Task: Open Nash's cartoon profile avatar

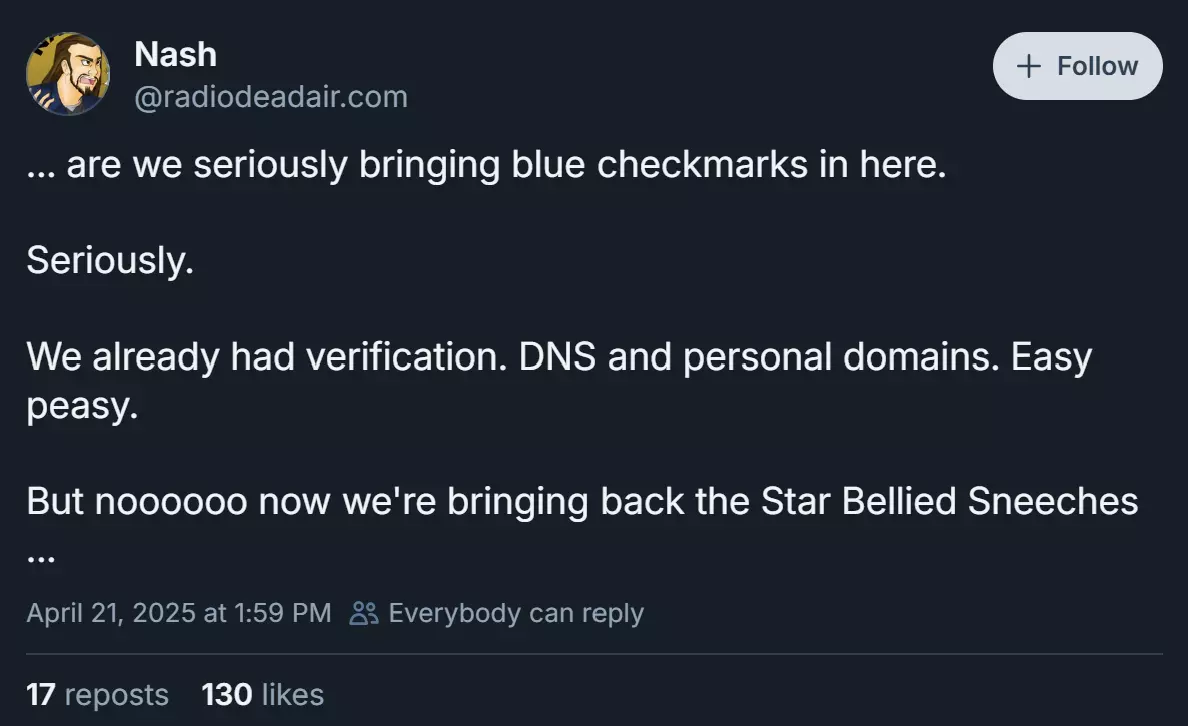Action: (x=68, y=74)
